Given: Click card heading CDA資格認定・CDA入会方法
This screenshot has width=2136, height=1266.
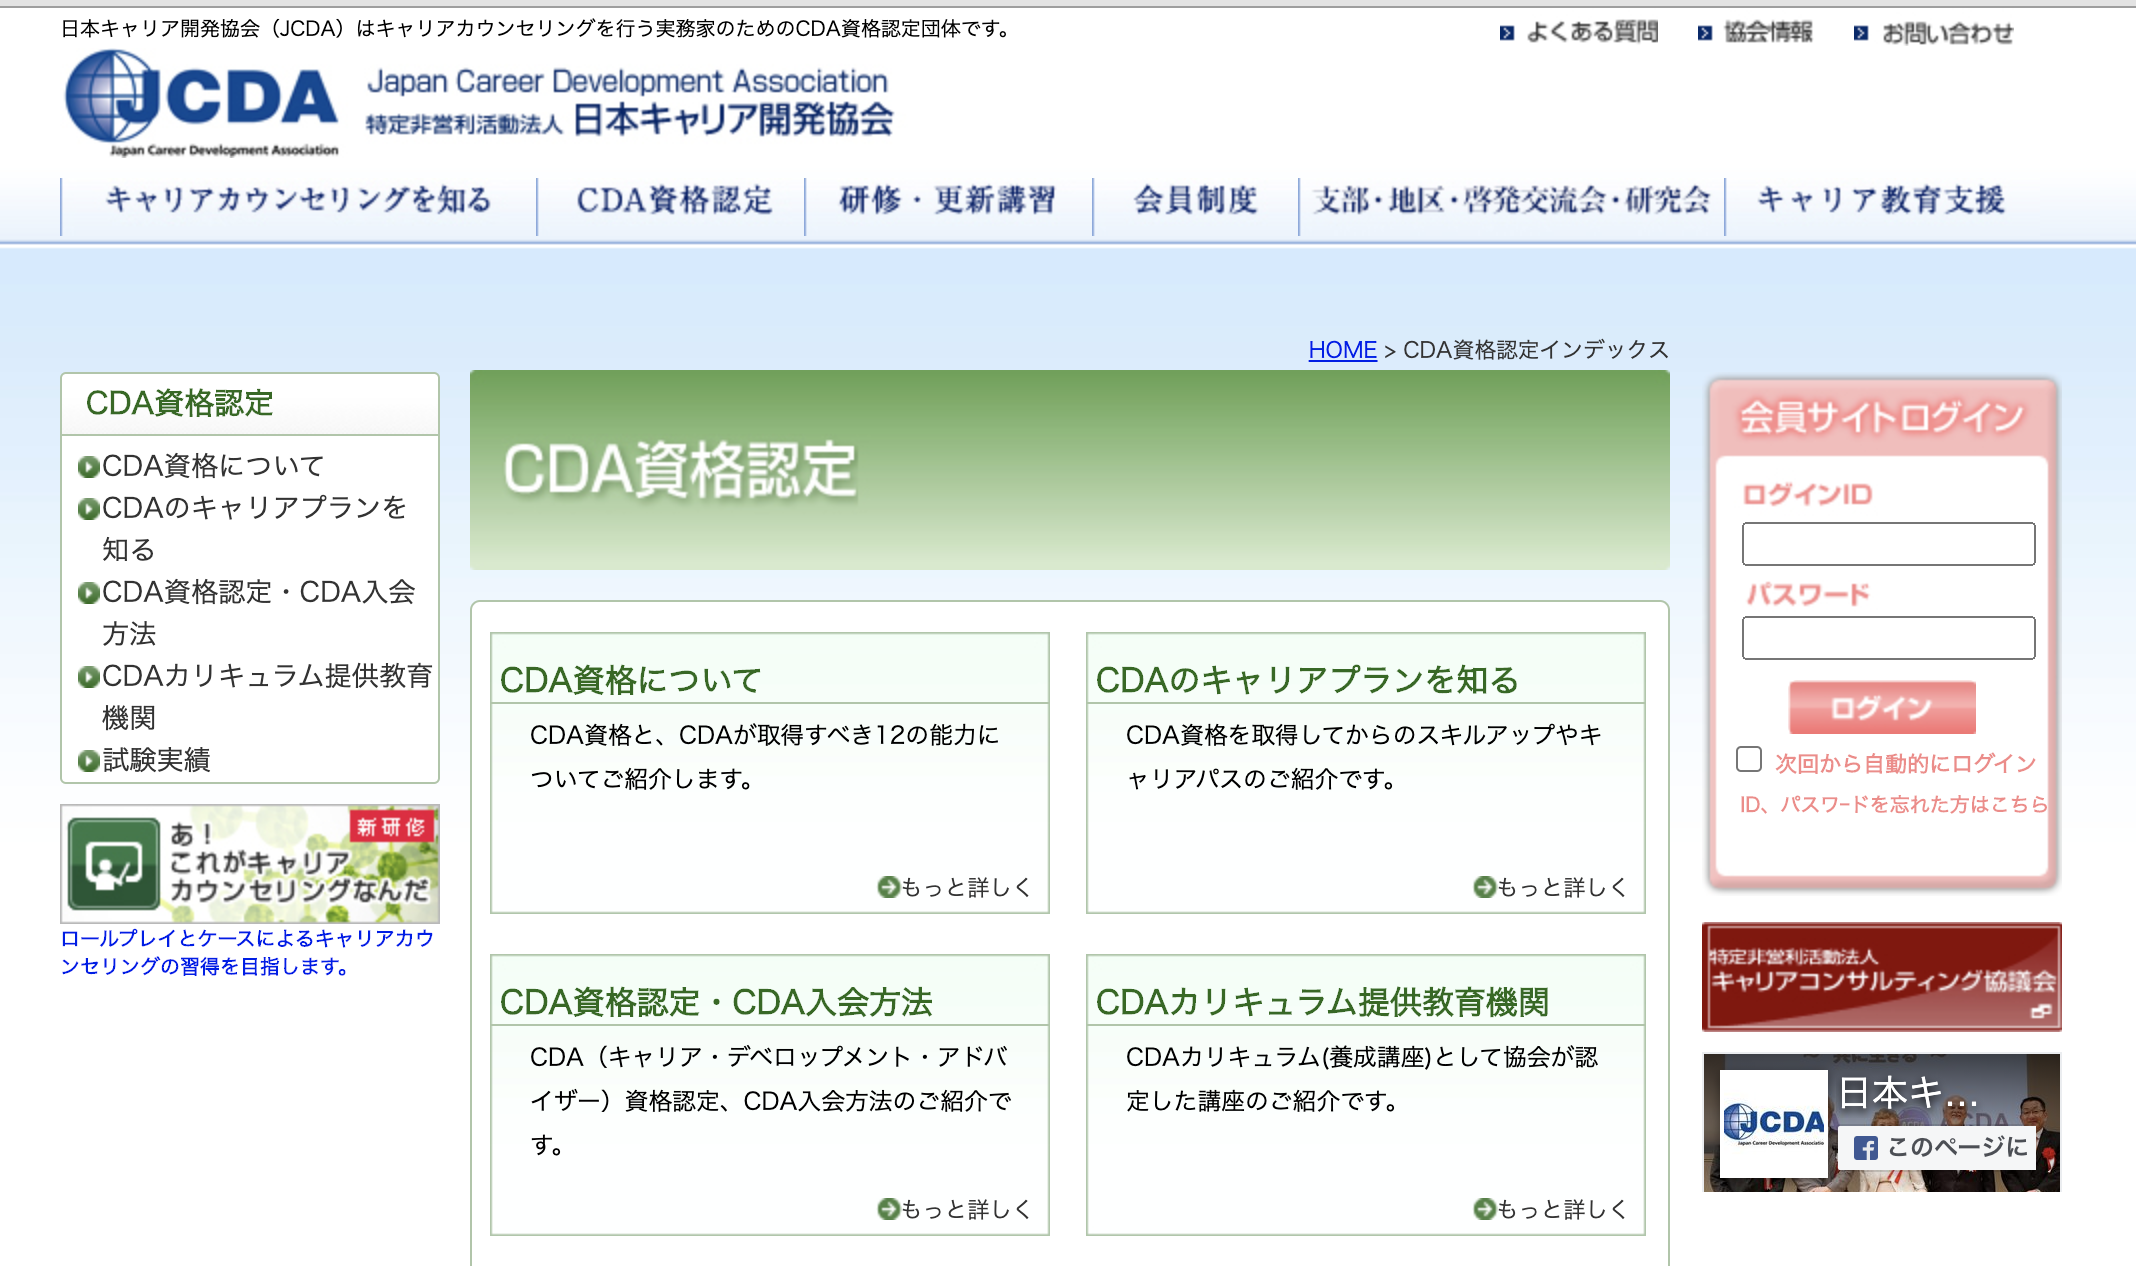Looking at the screenshot, I should (x=716, y=1002).
